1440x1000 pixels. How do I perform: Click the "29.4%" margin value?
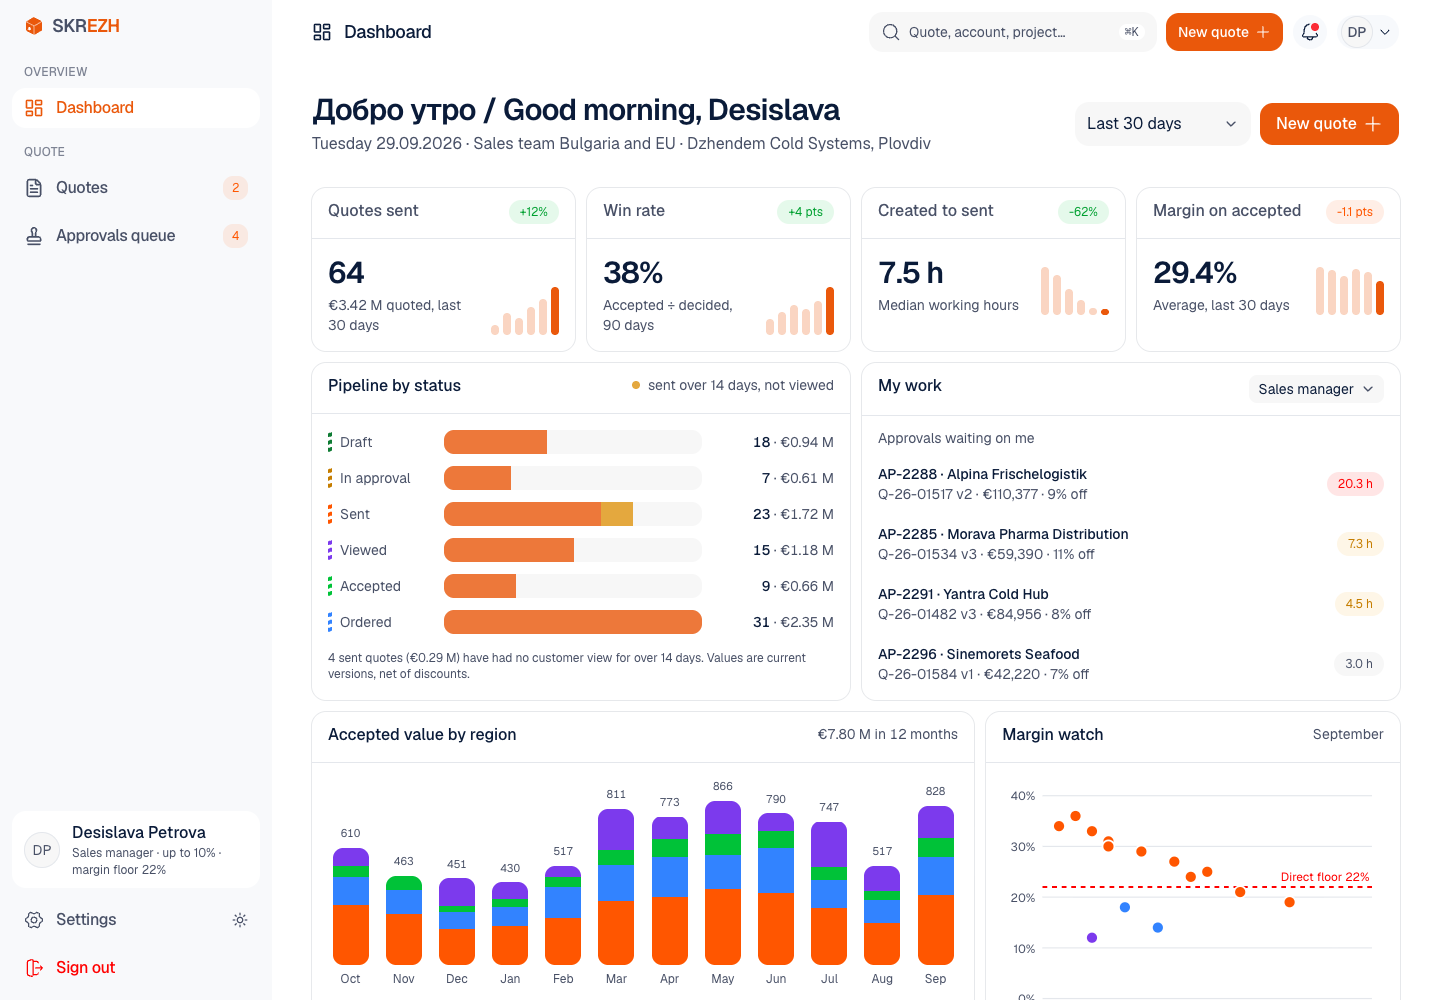(x=1195, y=272)
